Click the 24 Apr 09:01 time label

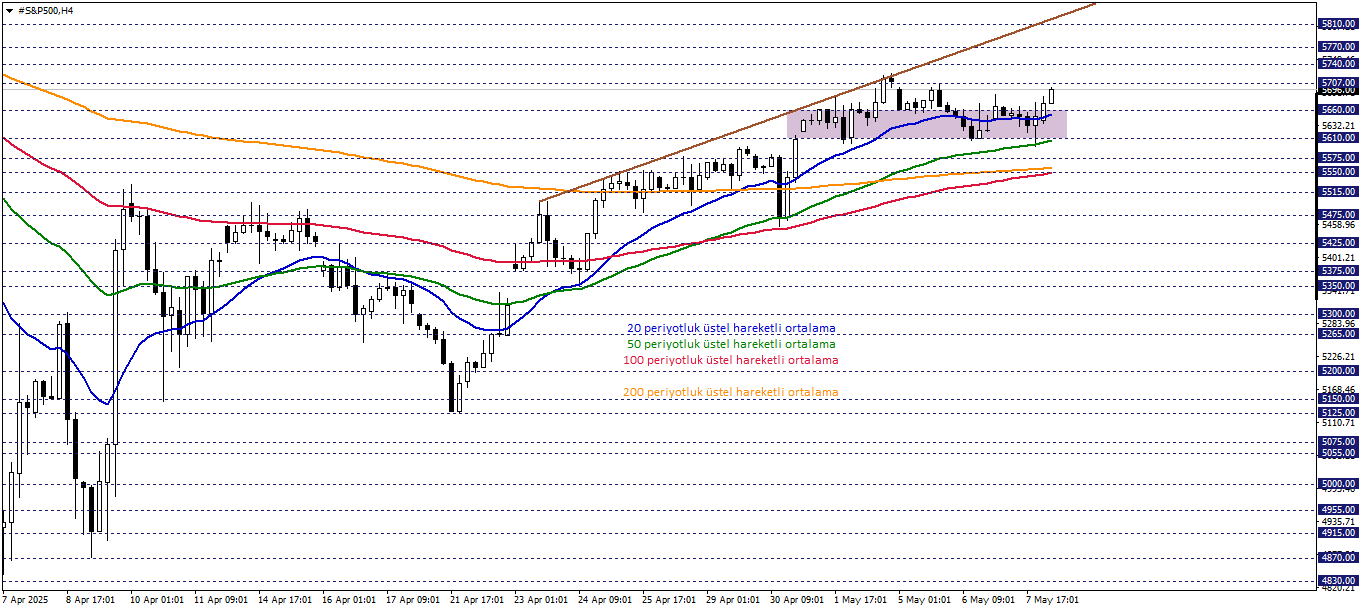point(605,600)
